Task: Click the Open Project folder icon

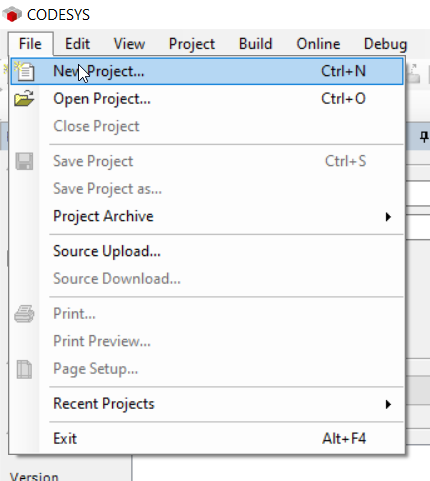Action: [24, 99]
